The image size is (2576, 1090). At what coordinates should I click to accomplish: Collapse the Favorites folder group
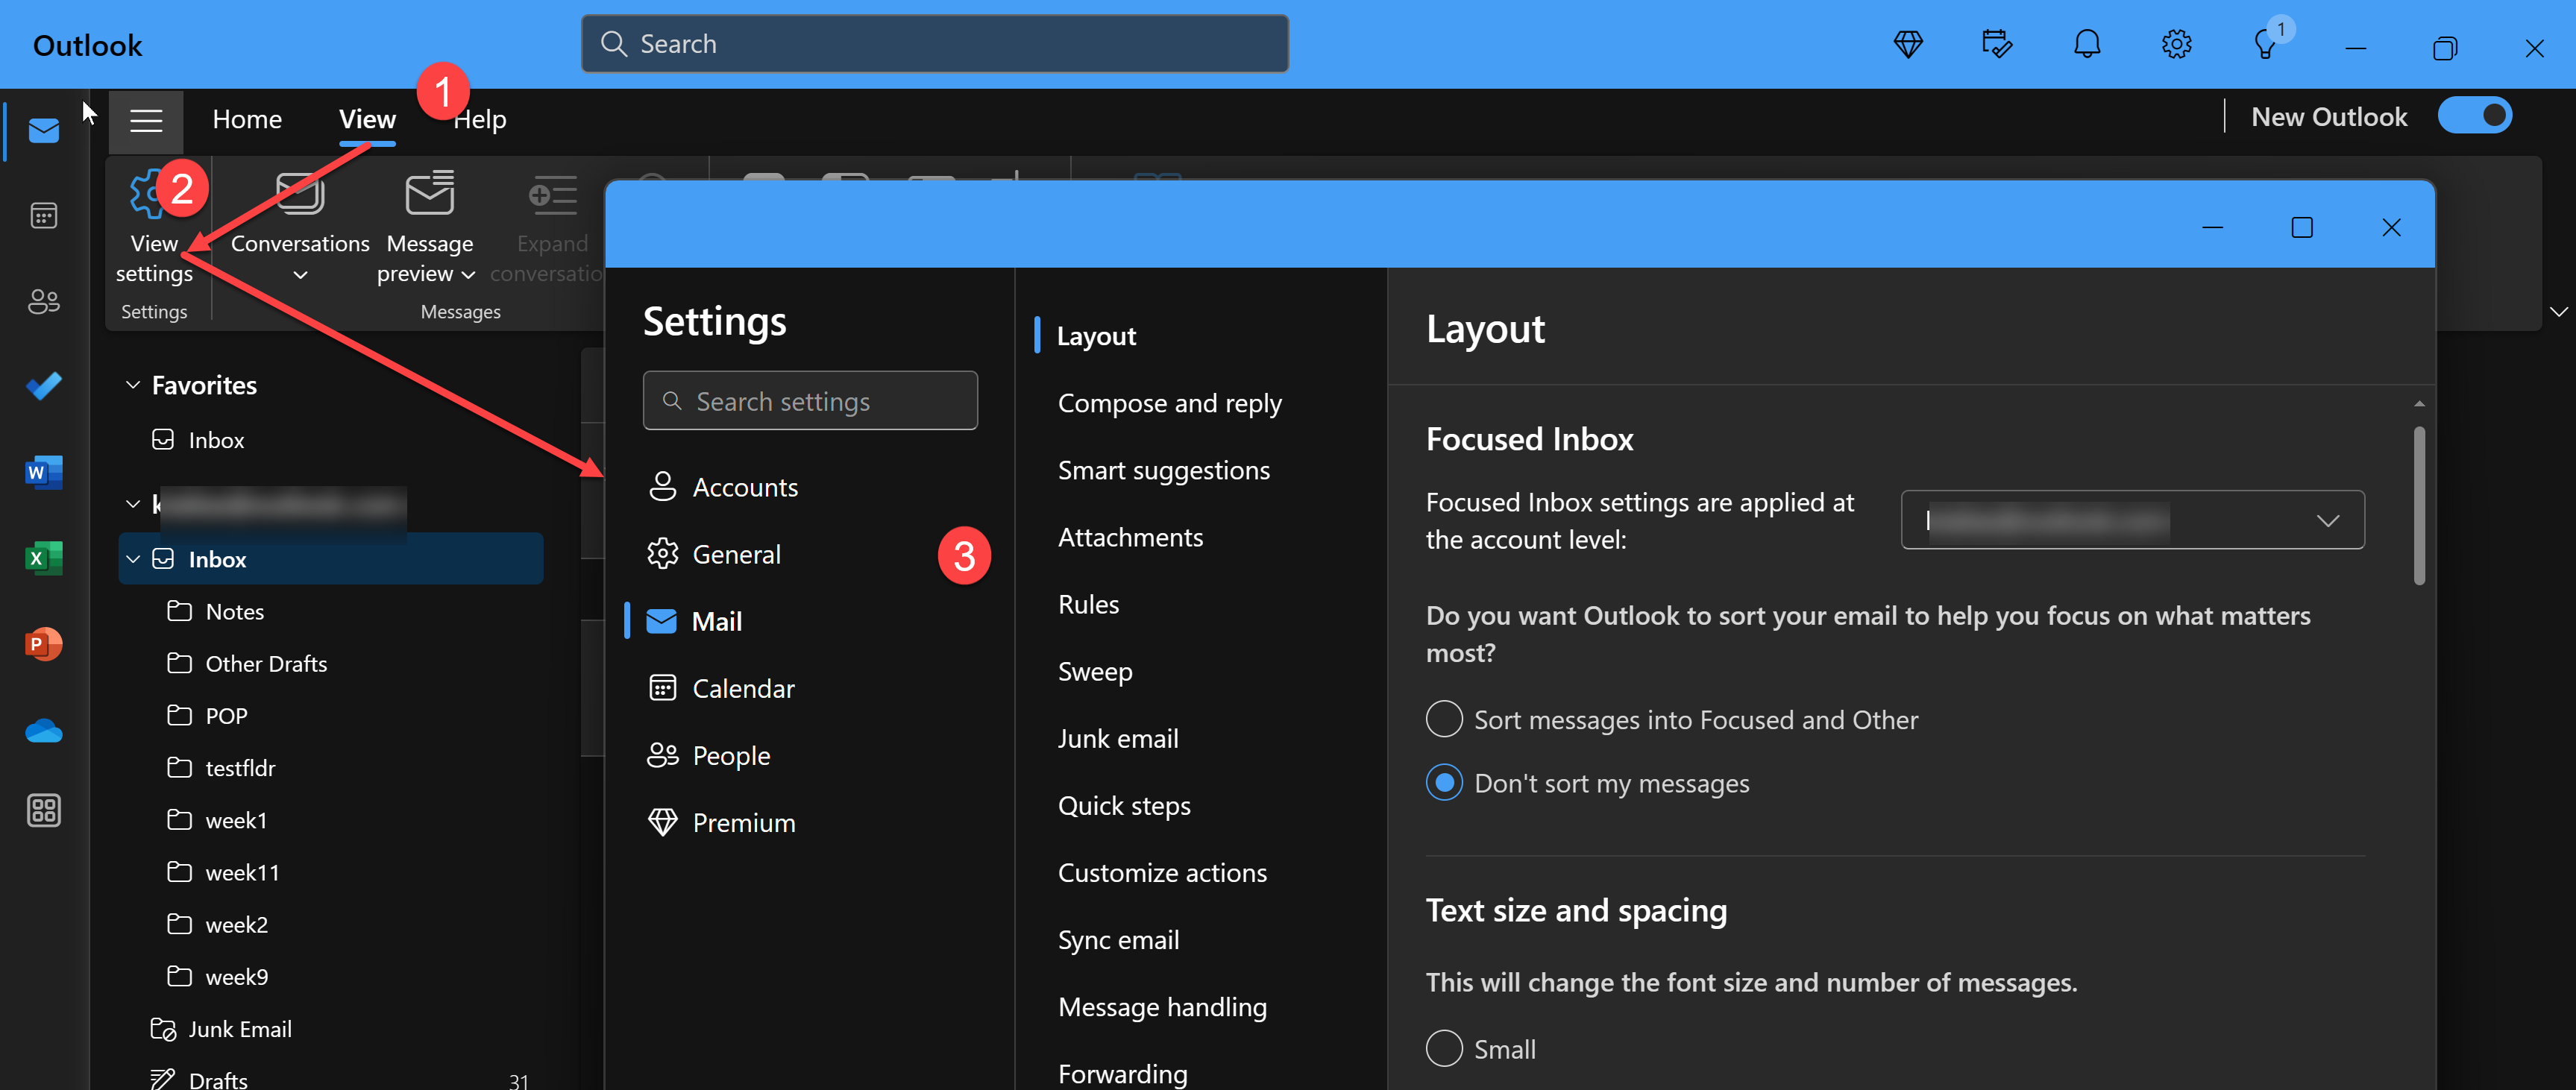pos(133,385)
